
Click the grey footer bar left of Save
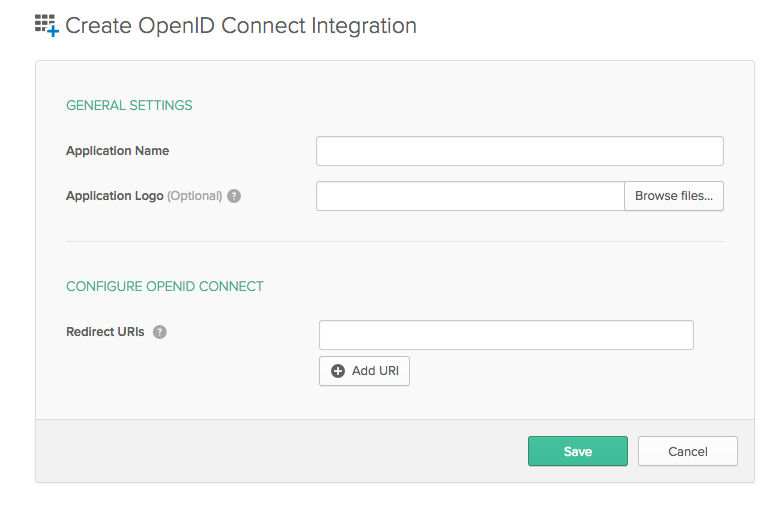coord(280,451)
